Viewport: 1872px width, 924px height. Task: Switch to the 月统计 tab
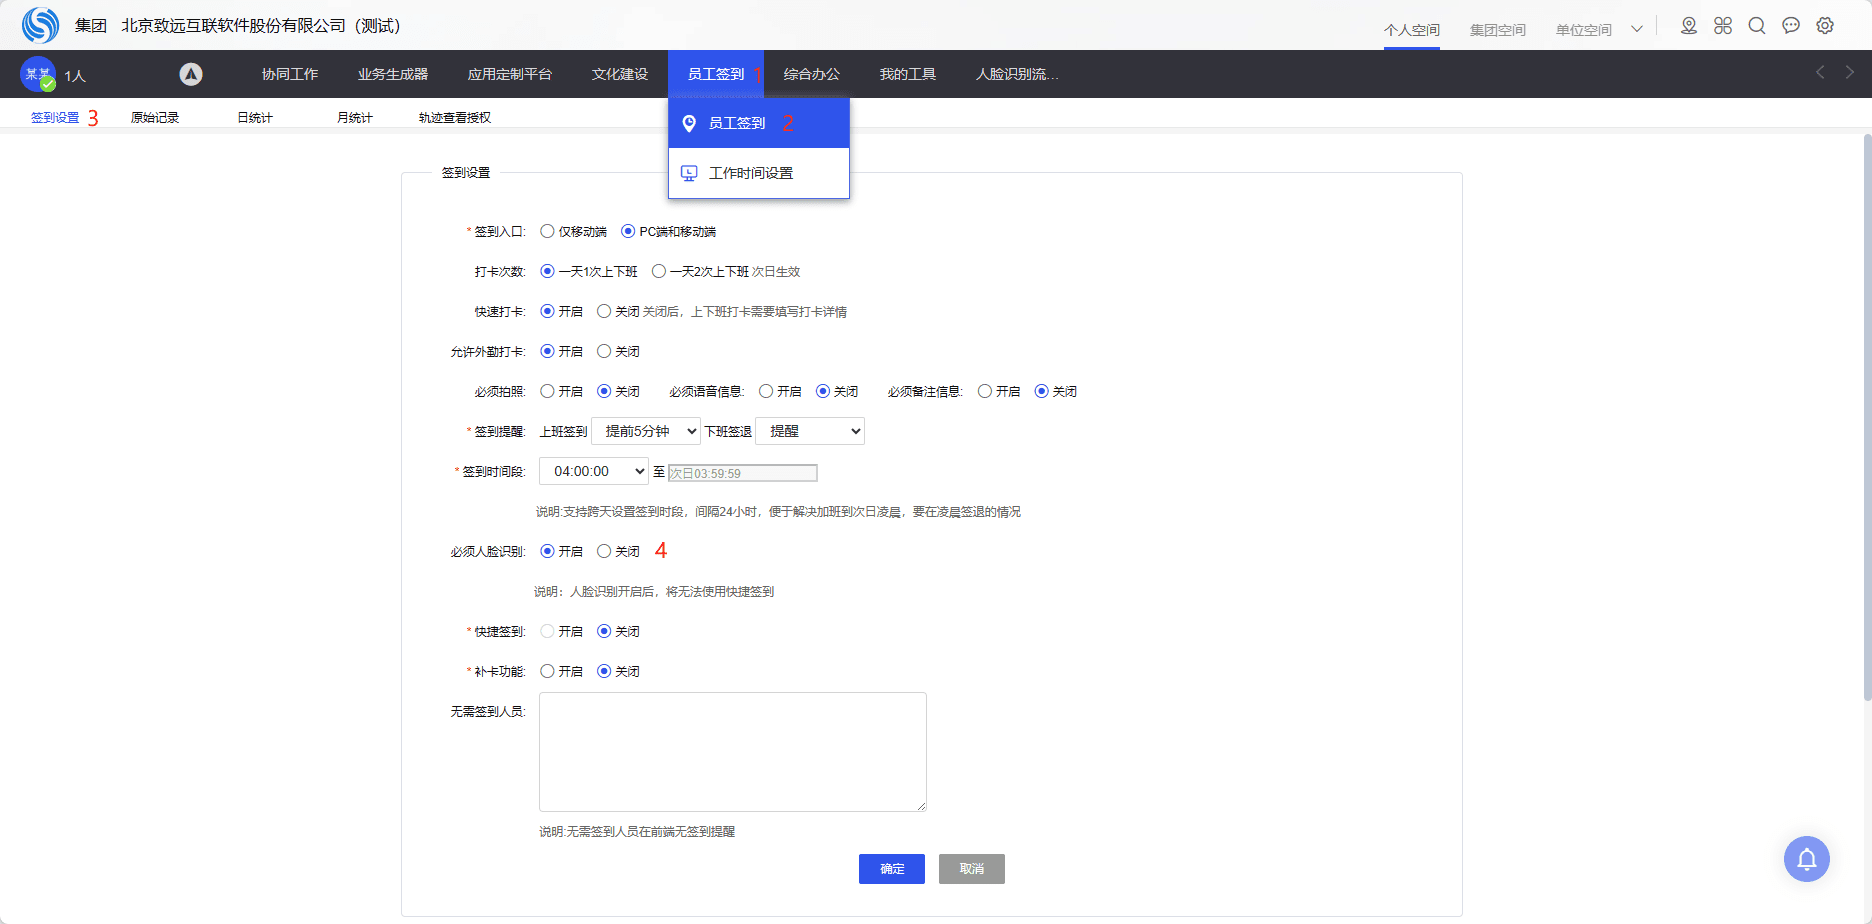click(355, 117)
